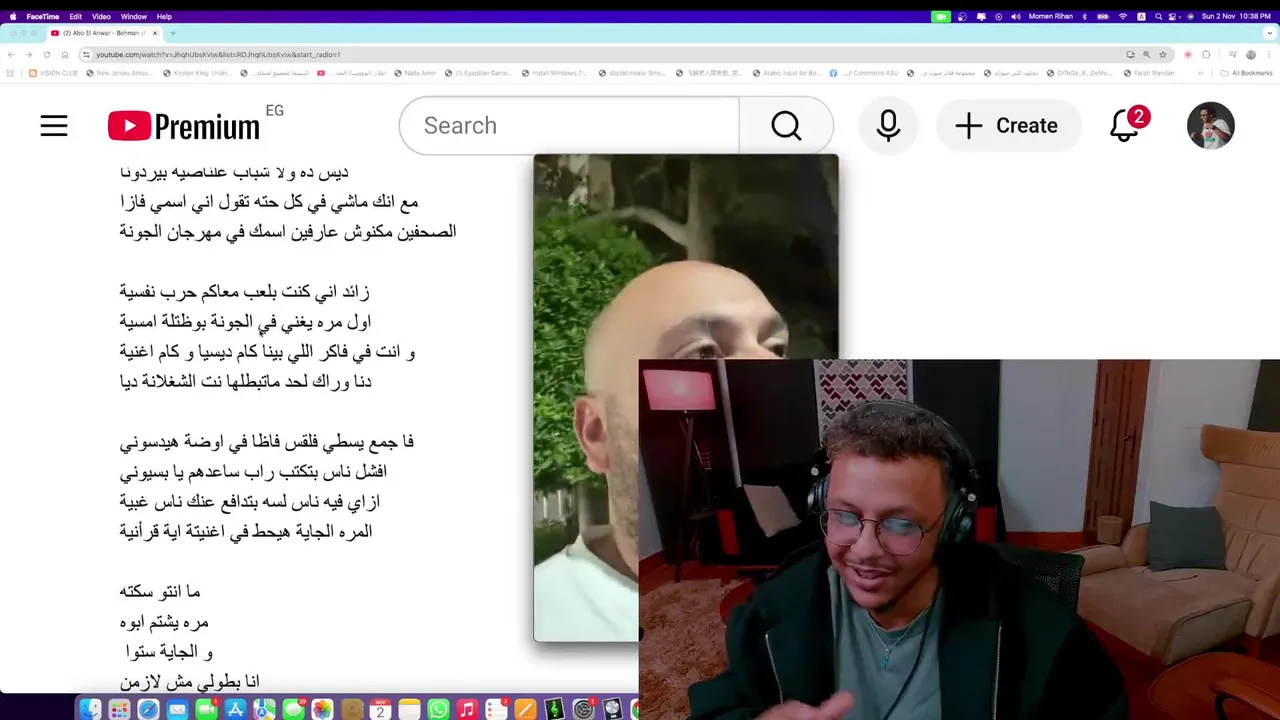1280x720 pixels.
Task: Open Finder from the Dock
Action: [x=90, y=709]
